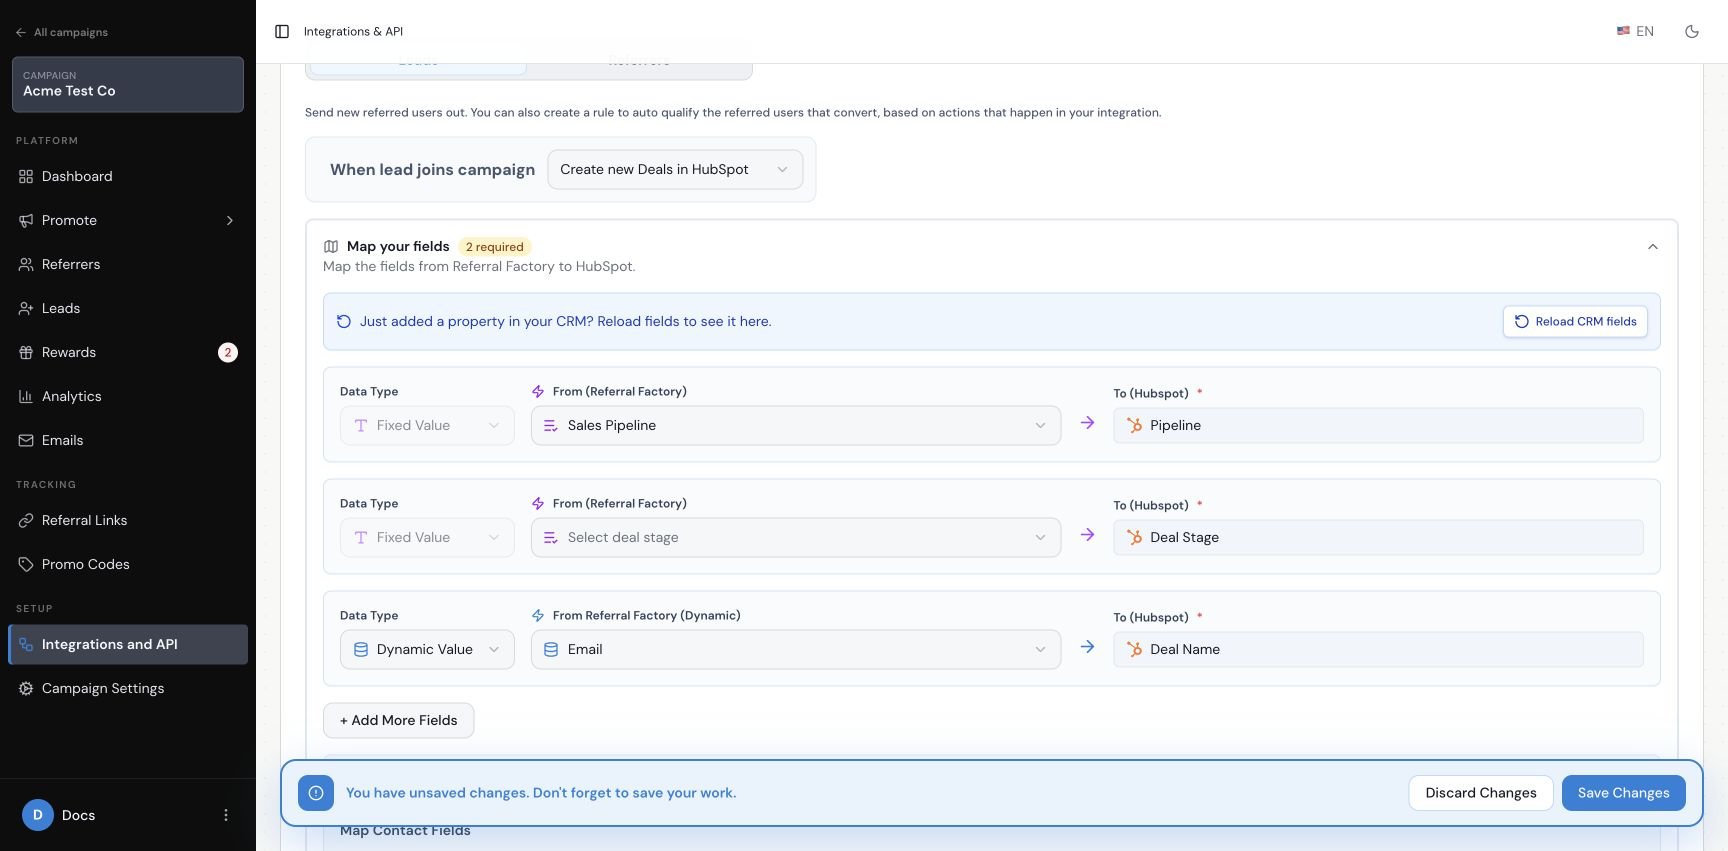Image resolution: width=1728 pixels, height=851 pixels.
Task: Click the Deal Stage HubSpot field
Action: pyautogui.click(x=1378, y=537)
